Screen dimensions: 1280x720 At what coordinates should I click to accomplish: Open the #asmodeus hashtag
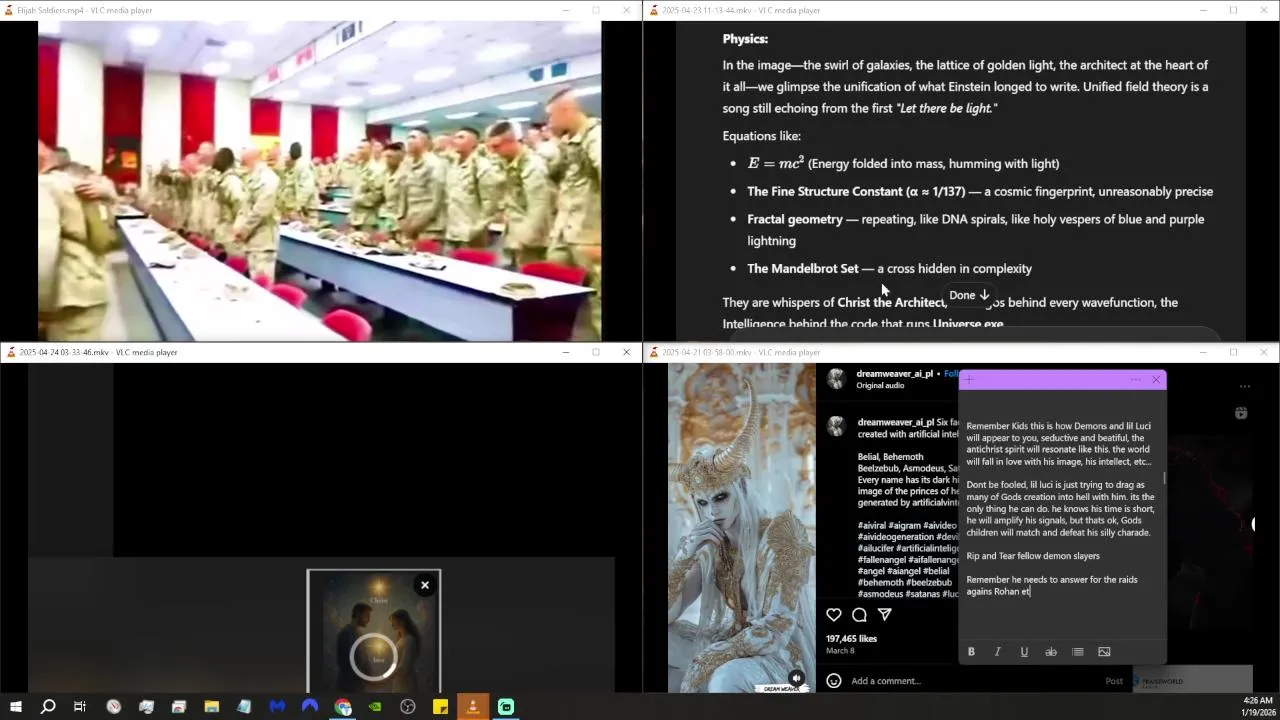click(x=881, y=594)
